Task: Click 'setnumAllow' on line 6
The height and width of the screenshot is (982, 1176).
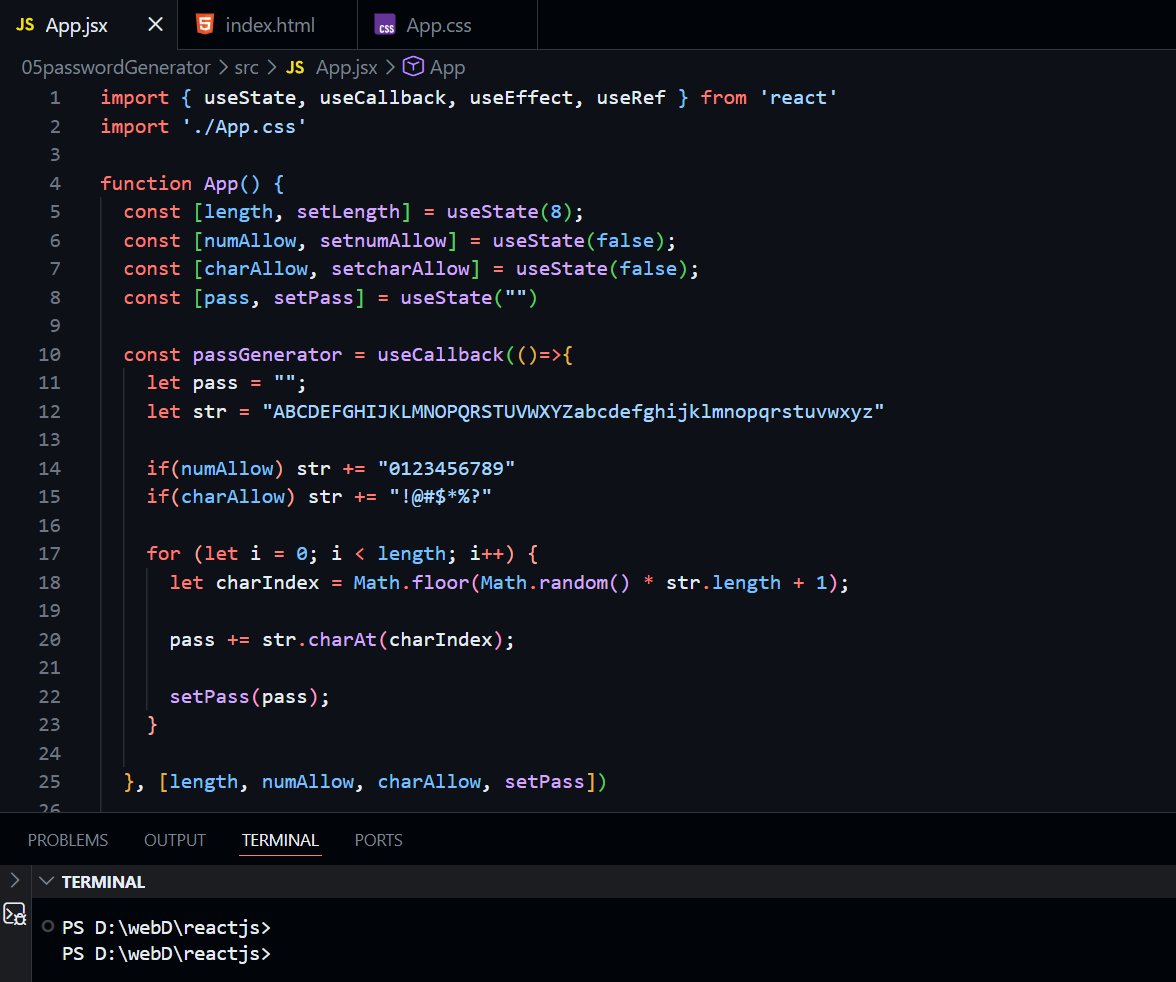Action: [x=382, y=241]
